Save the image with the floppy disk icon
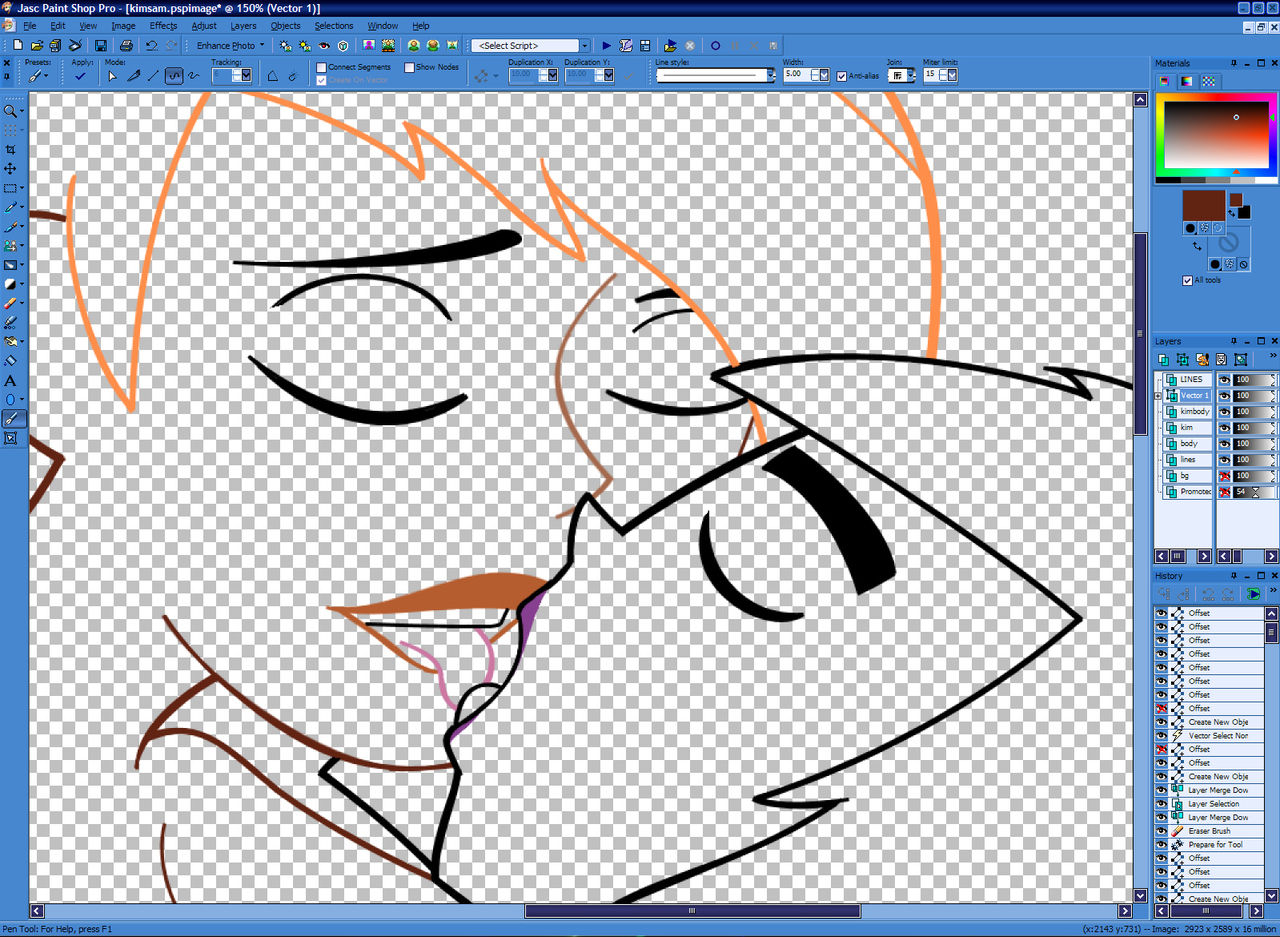The width and height of the screenshot is (1280, 937). pos(101,45)
